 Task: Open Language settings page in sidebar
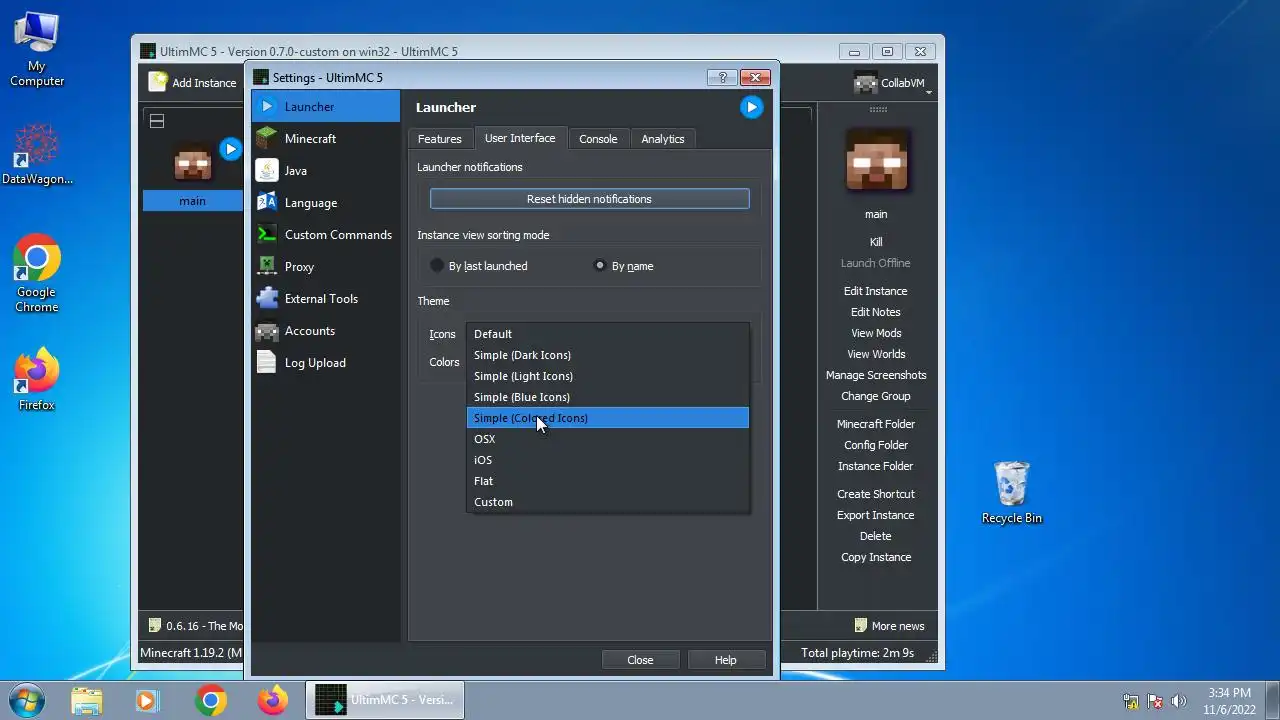[x=325, y=203]
